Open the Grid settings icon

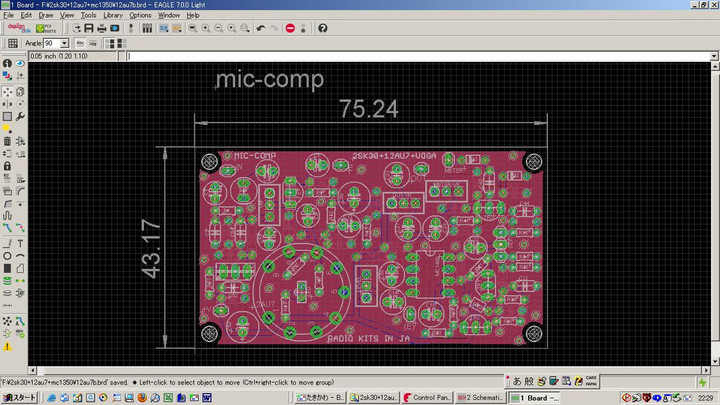tap(13, 43)
